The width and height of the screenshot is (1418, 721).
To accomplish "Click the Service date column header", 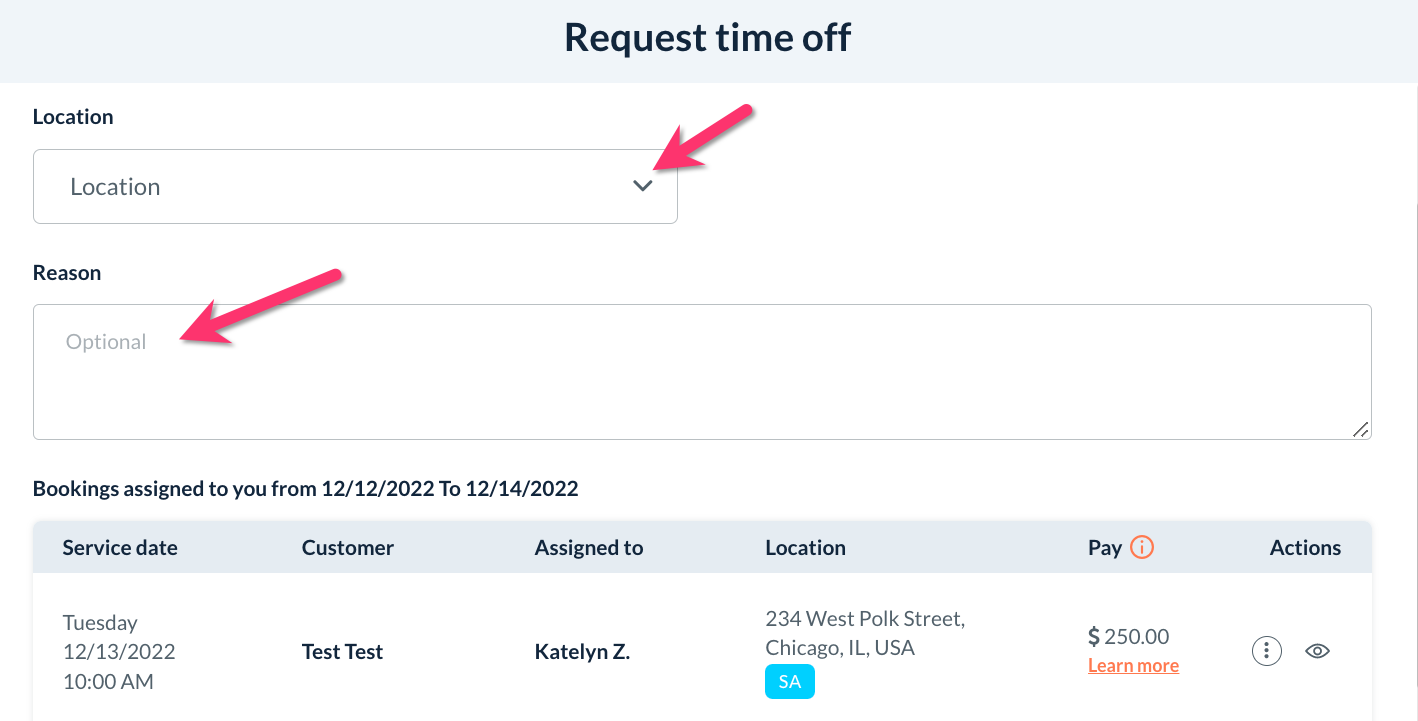I will pos(120,548).
